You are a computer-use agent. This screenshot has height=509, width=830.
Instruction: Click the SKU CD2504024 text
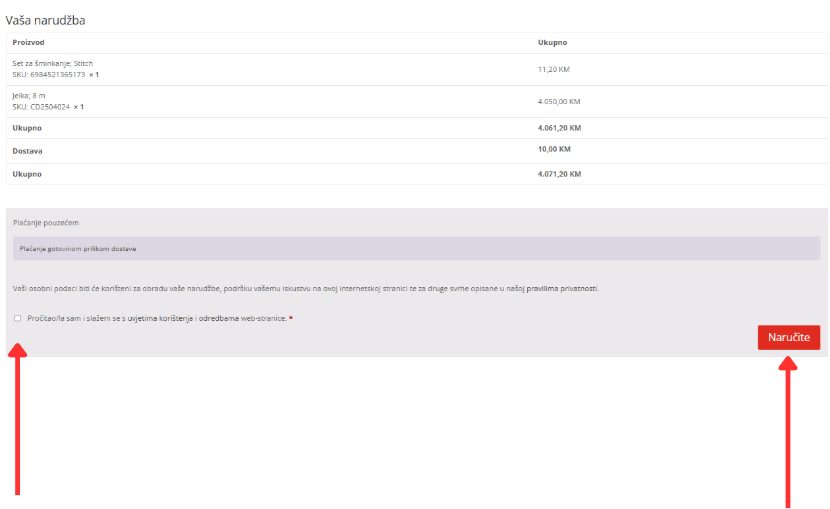[41, 107]
